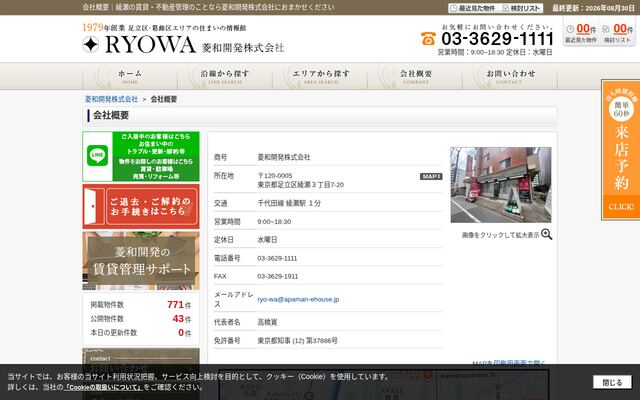This screenshot has width=640, height=400.
Task: Select the 会社概要 menu tab
Action: (416, 76)
